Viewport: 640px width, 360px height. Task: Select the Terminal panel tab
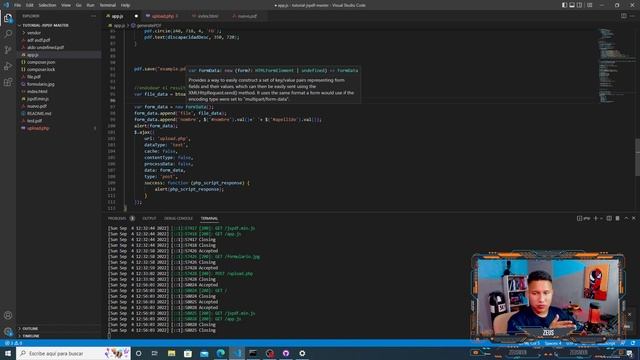click(x=209, y=218)
